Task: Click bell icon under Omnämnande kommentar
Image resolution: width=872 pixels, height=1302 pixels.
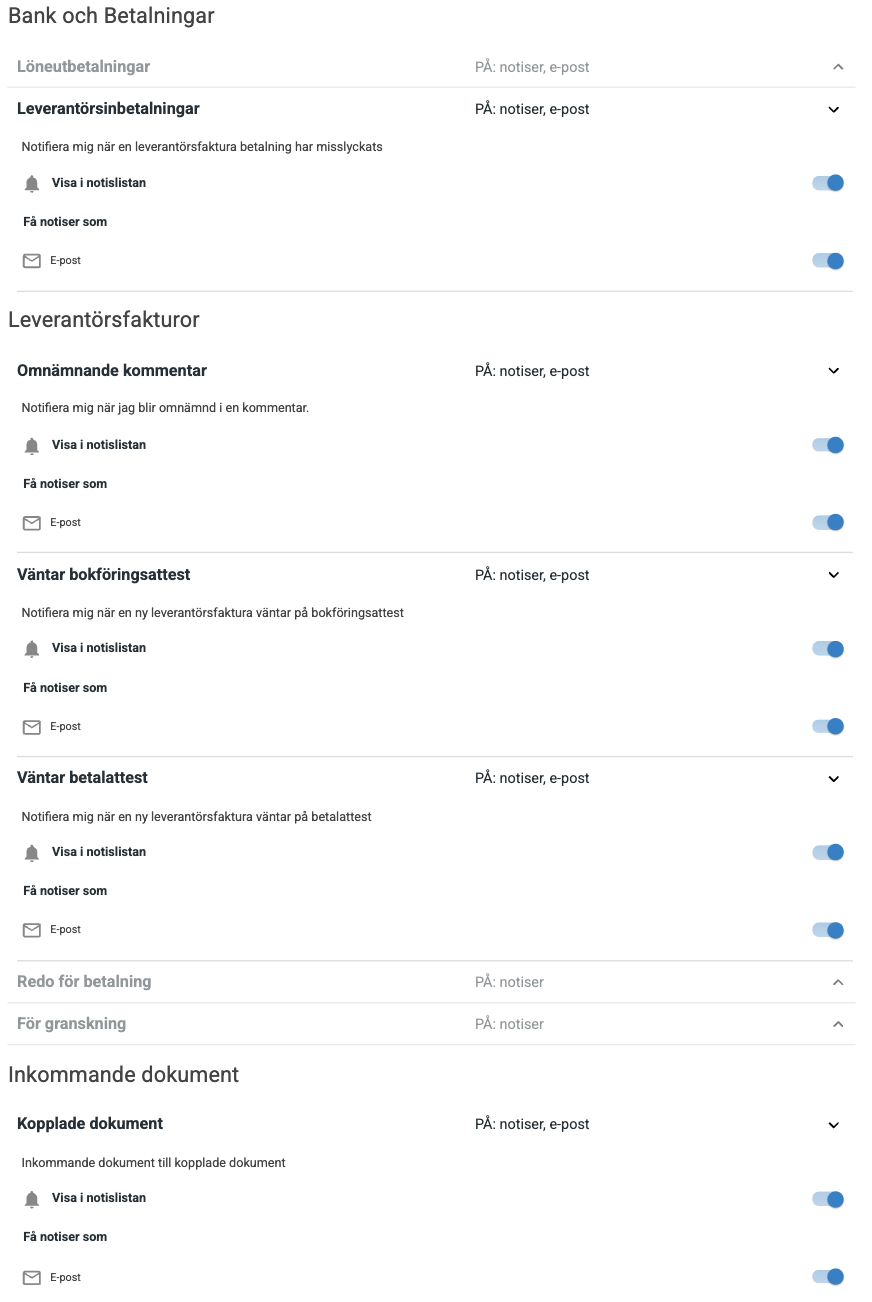Action: pyautogui.click(x=32, y=446)
